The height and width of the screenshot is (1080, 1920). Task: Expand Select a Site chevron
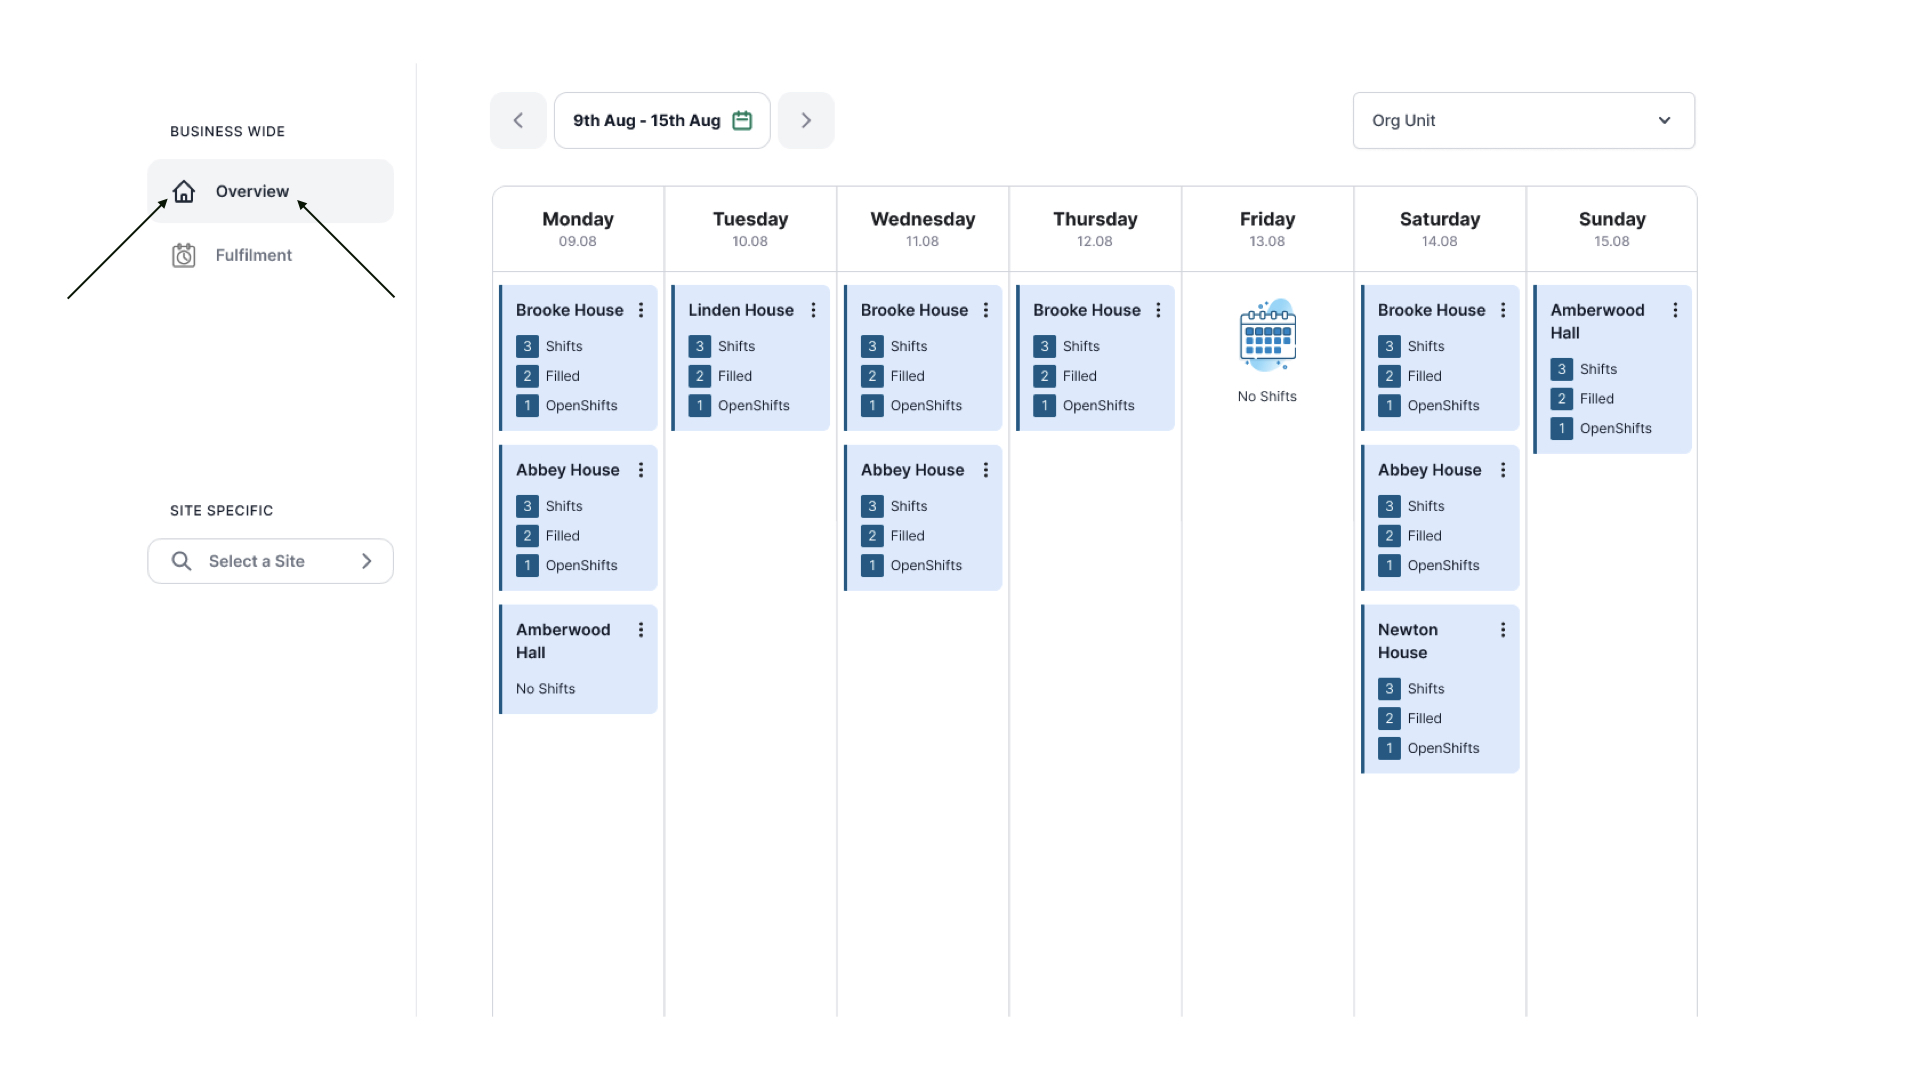(x=367, y=561)
